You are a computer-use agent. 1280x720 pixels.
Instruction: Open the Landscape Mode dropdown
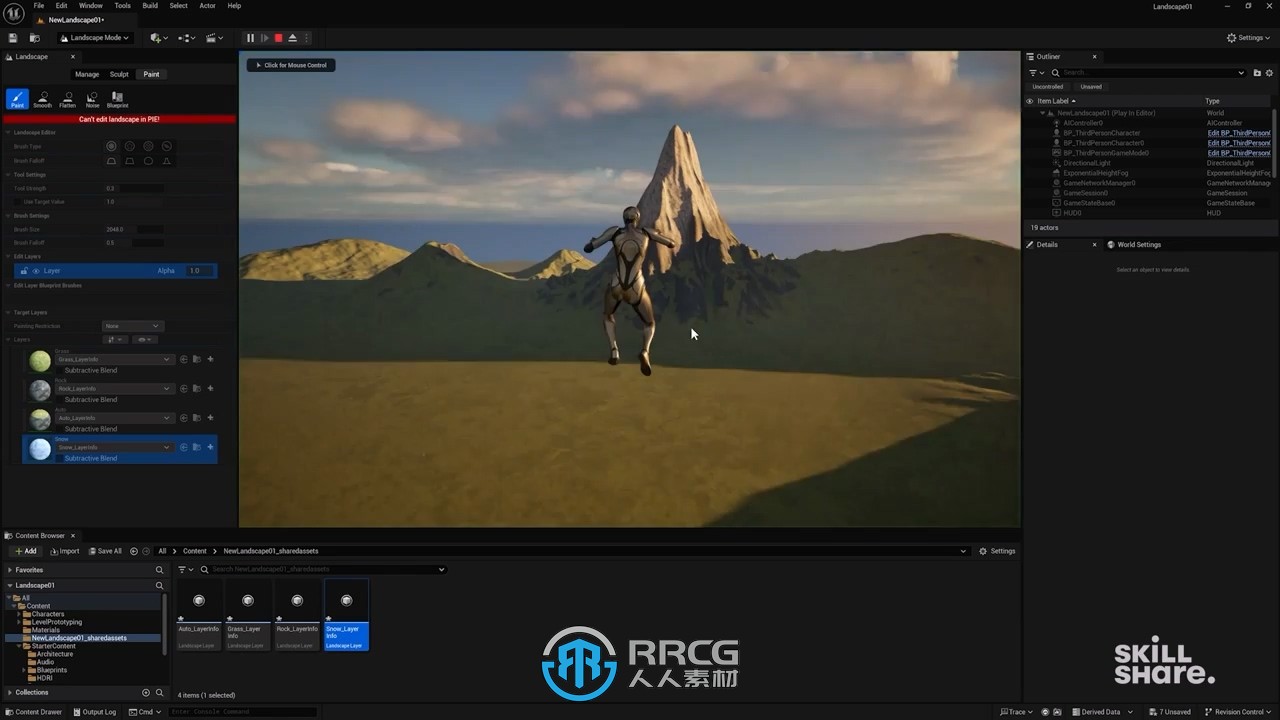[x=94, y=38]
